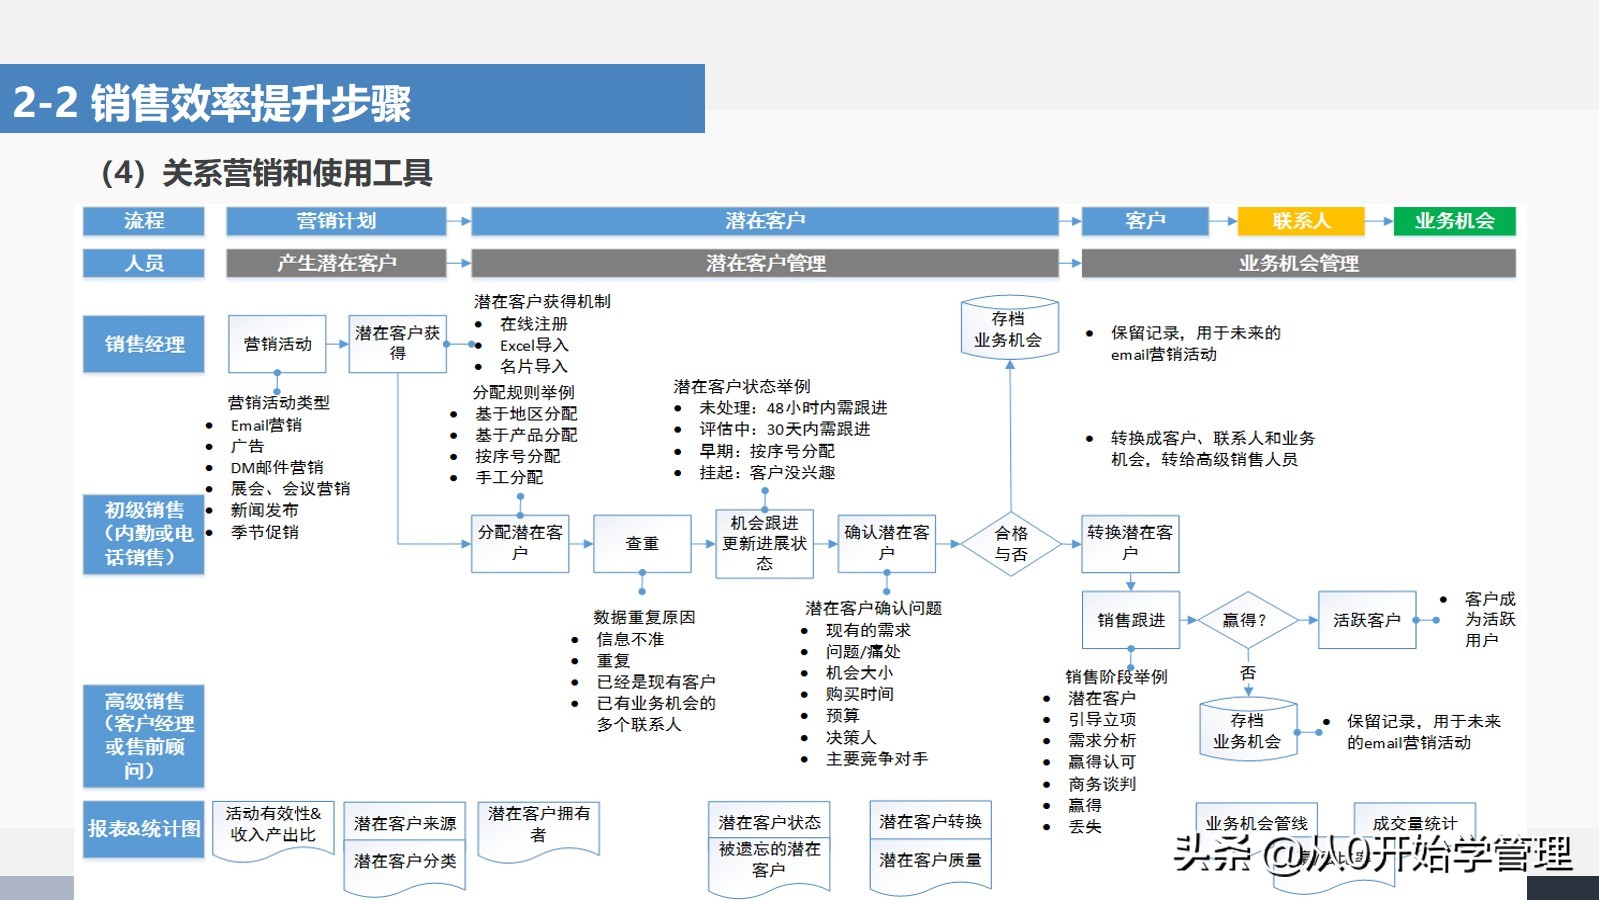The width and height of the screenshot is (1599, 900).
Task: Select the 否 label under the 赢得？ diamond
Action: coord(1248,673)
